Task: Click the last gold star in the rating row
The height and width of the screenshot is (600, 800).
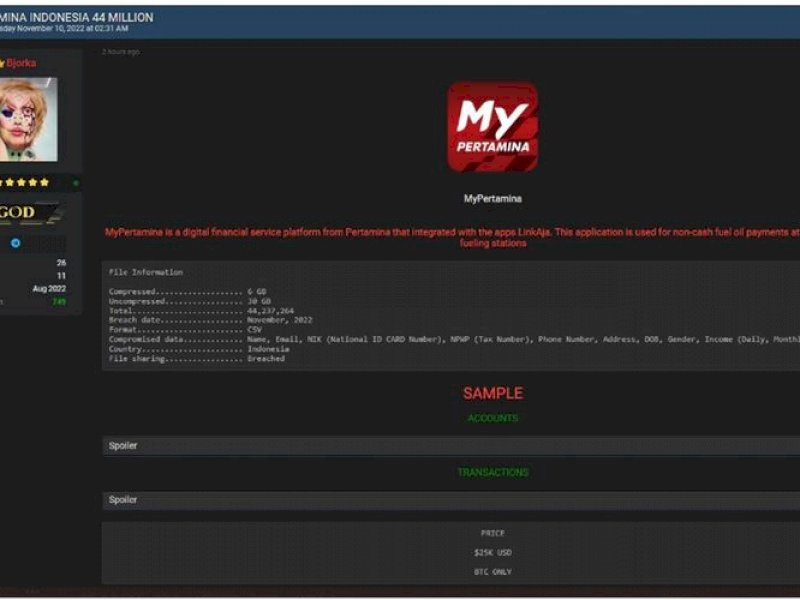Action: click(x=46, y=181)
